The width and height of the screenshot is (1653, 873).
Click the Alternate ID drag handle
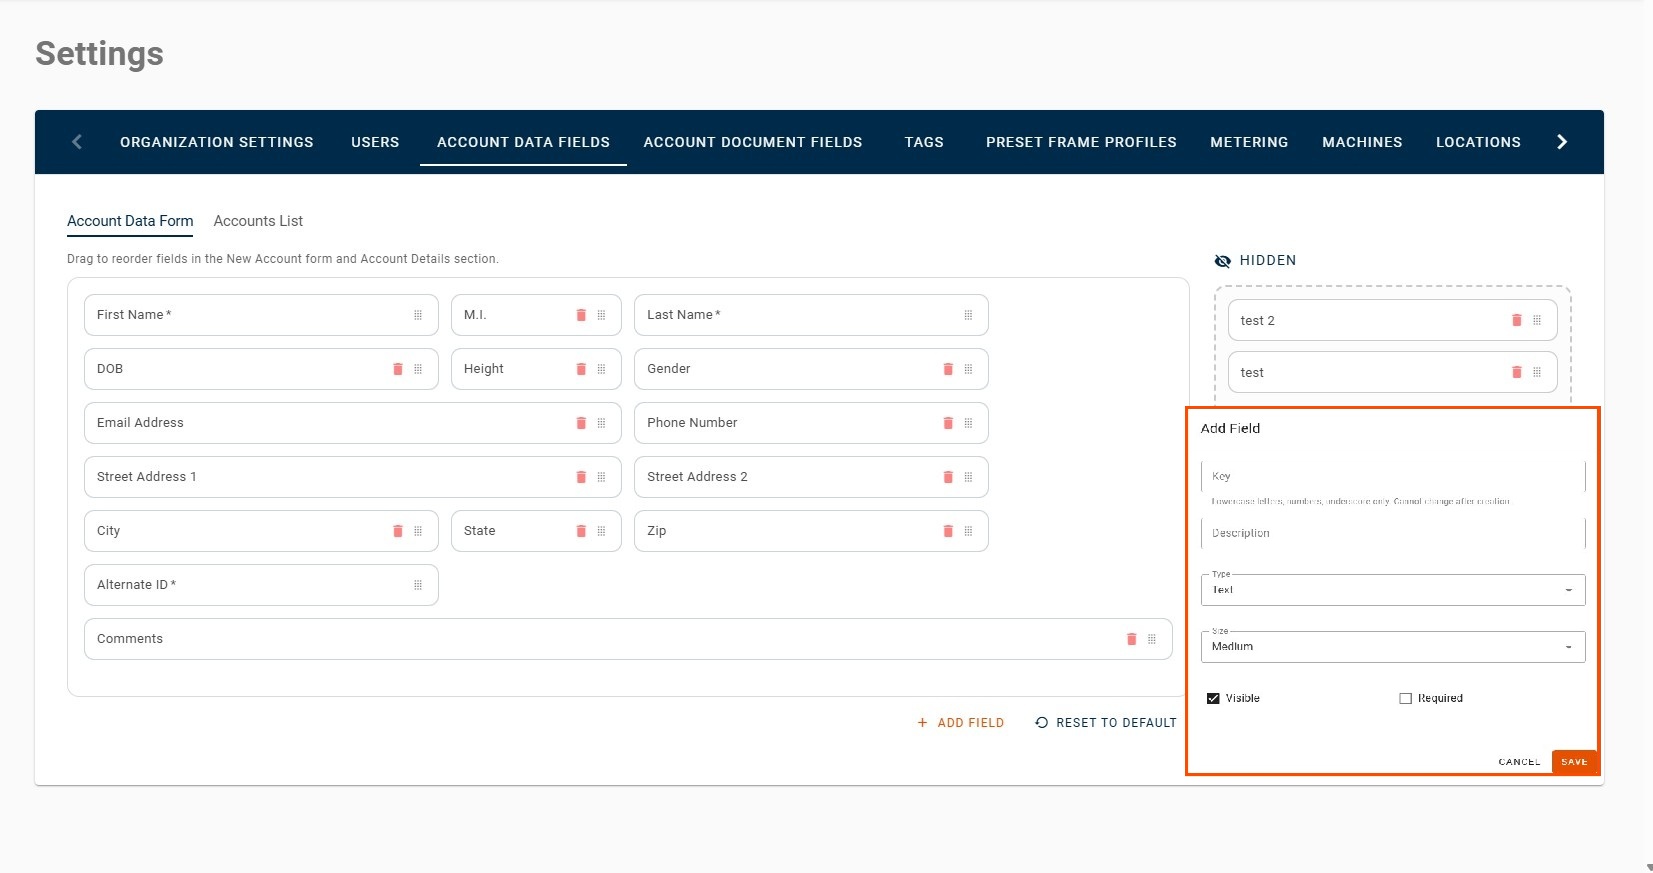pos(418,585)
